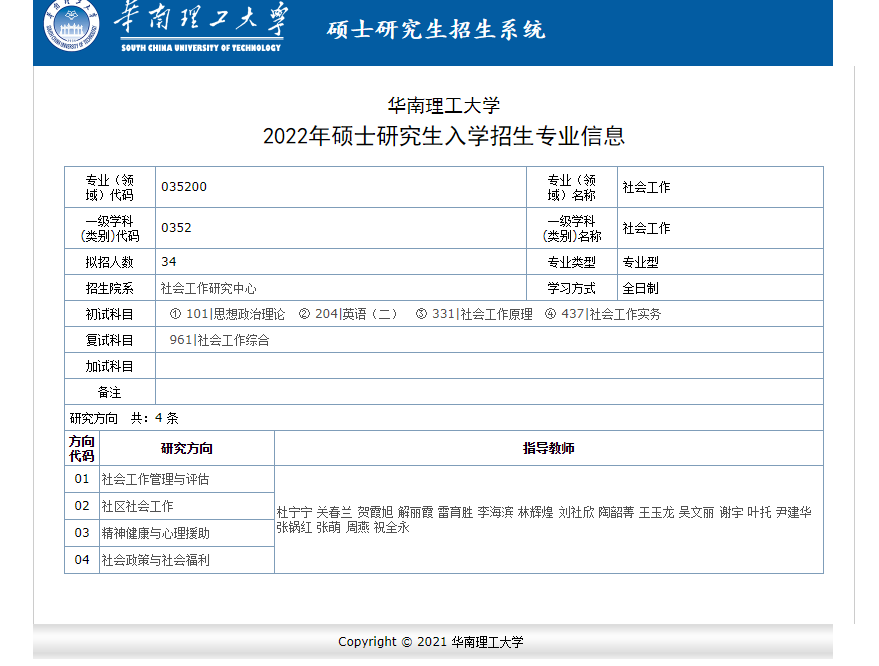
Task: Click the 拟招人数 label cell
Action: pyautogui.click(x=110, y=262)
